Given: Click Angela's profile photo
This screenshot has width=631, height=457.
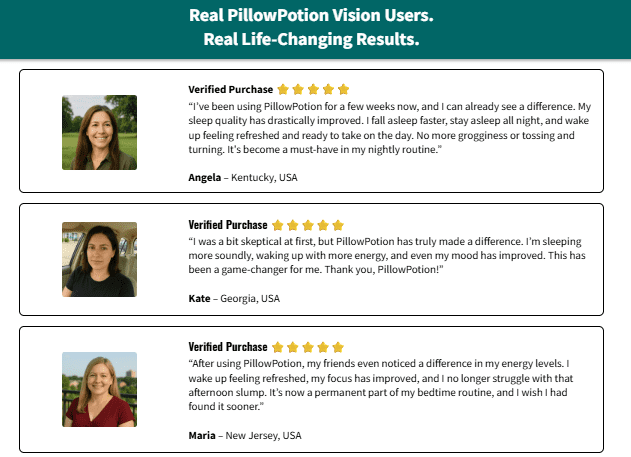Looking at the screenshot, I should click(x=99, y=132).
